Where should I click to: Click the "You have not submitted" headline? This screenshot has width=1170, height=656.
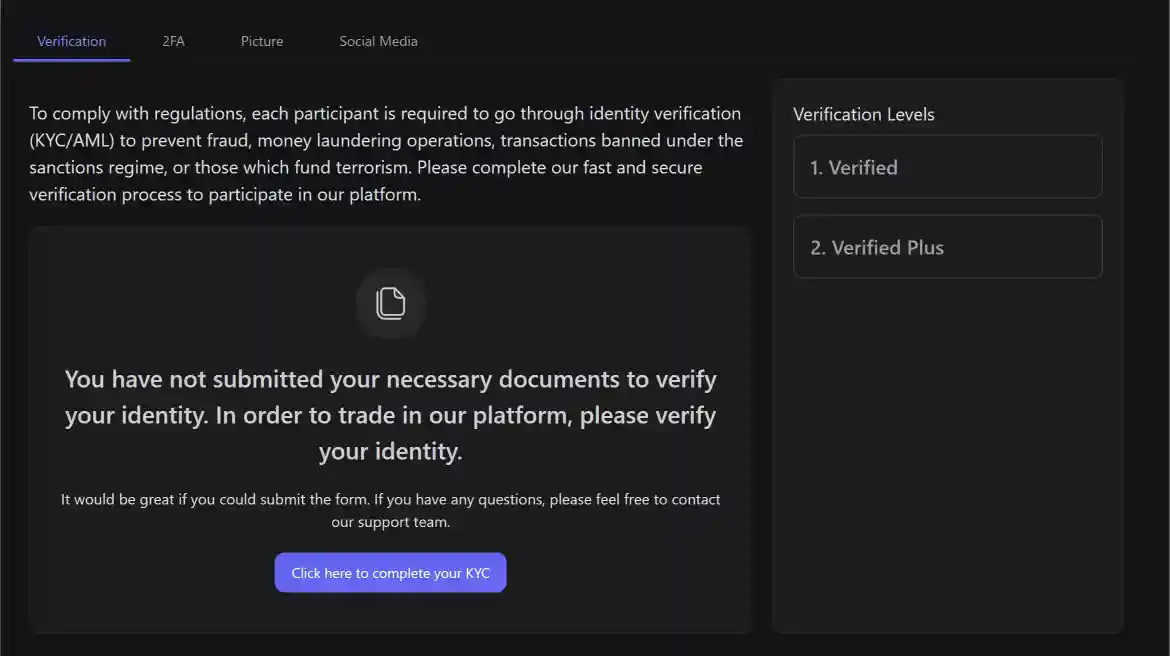coord(390,380)
